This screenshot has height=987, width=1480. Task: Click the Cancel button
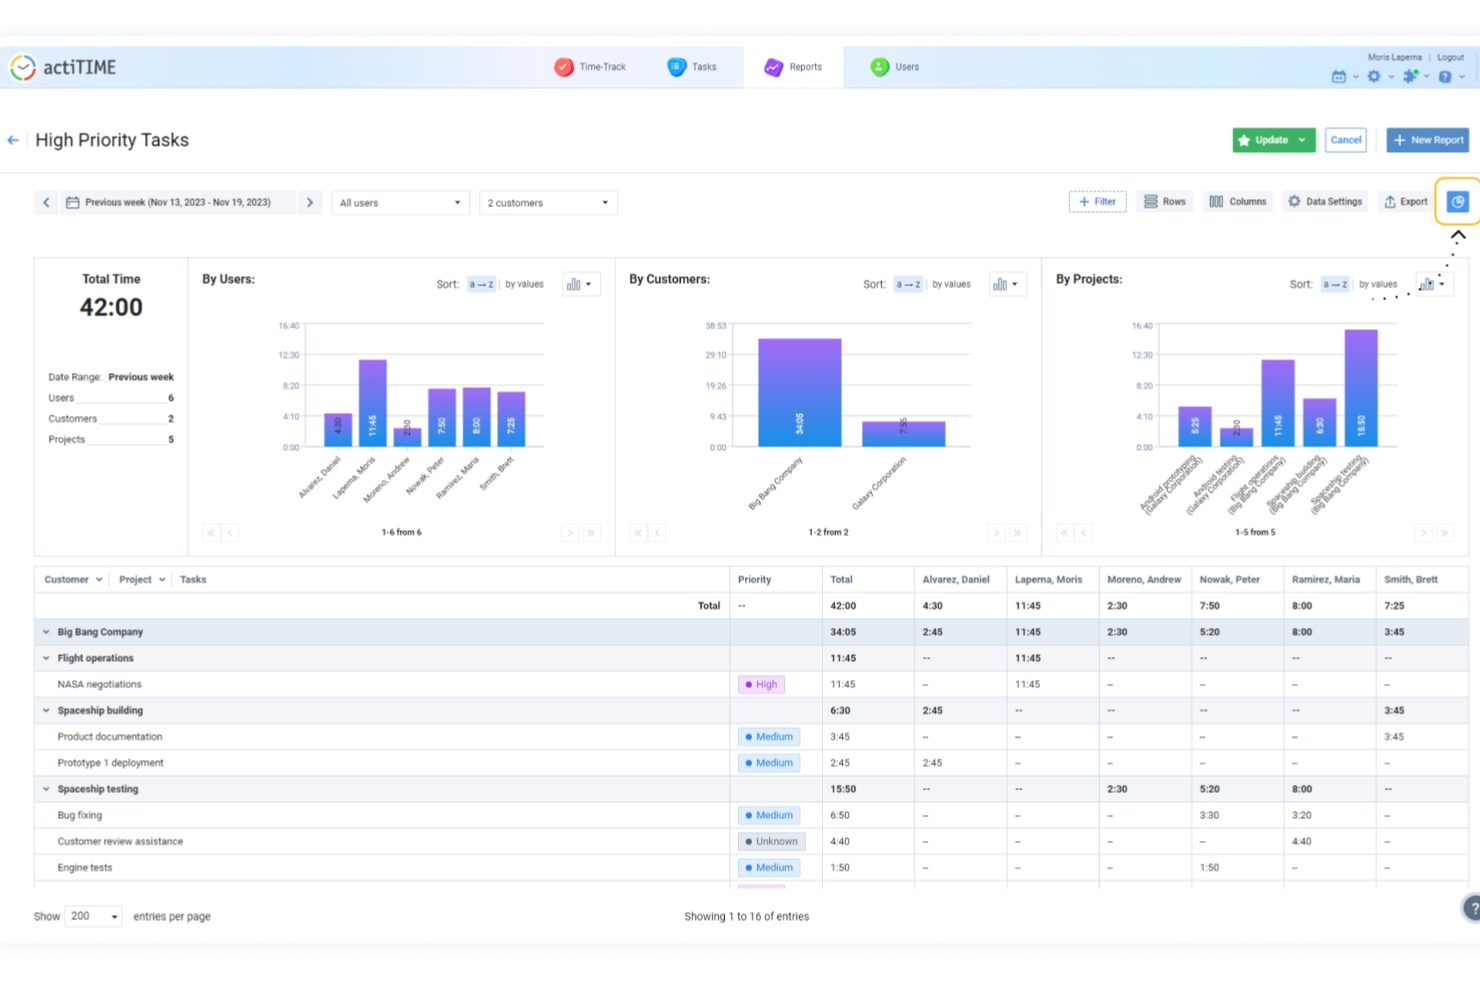[x=1346, y=140]
